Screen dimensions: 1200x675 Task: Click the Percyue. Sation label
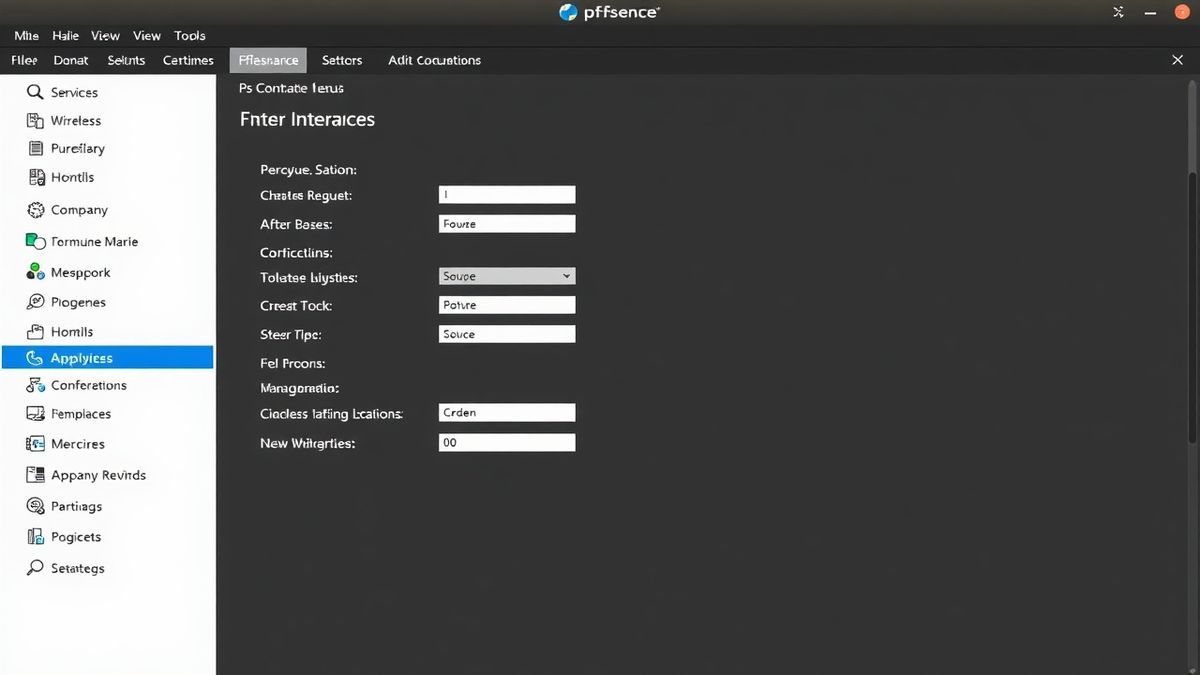click(x=308, y=170)
